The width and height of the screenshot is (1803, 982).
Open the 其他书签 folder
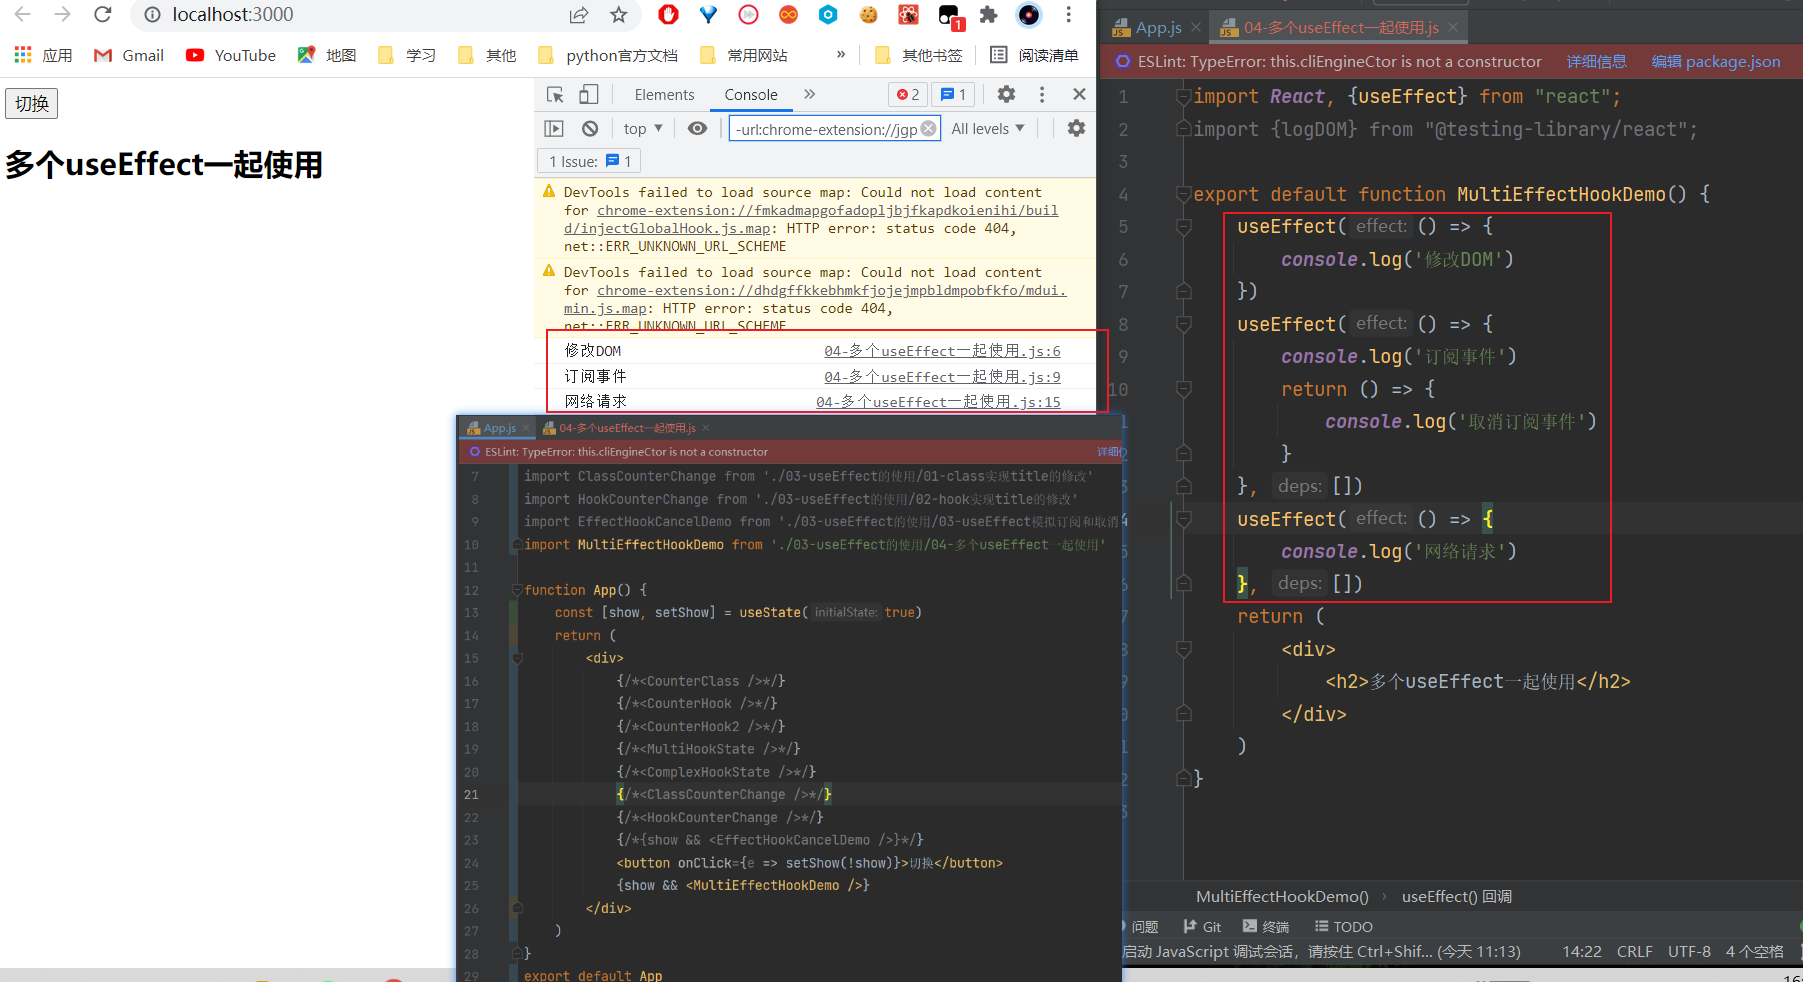(918, 55)
